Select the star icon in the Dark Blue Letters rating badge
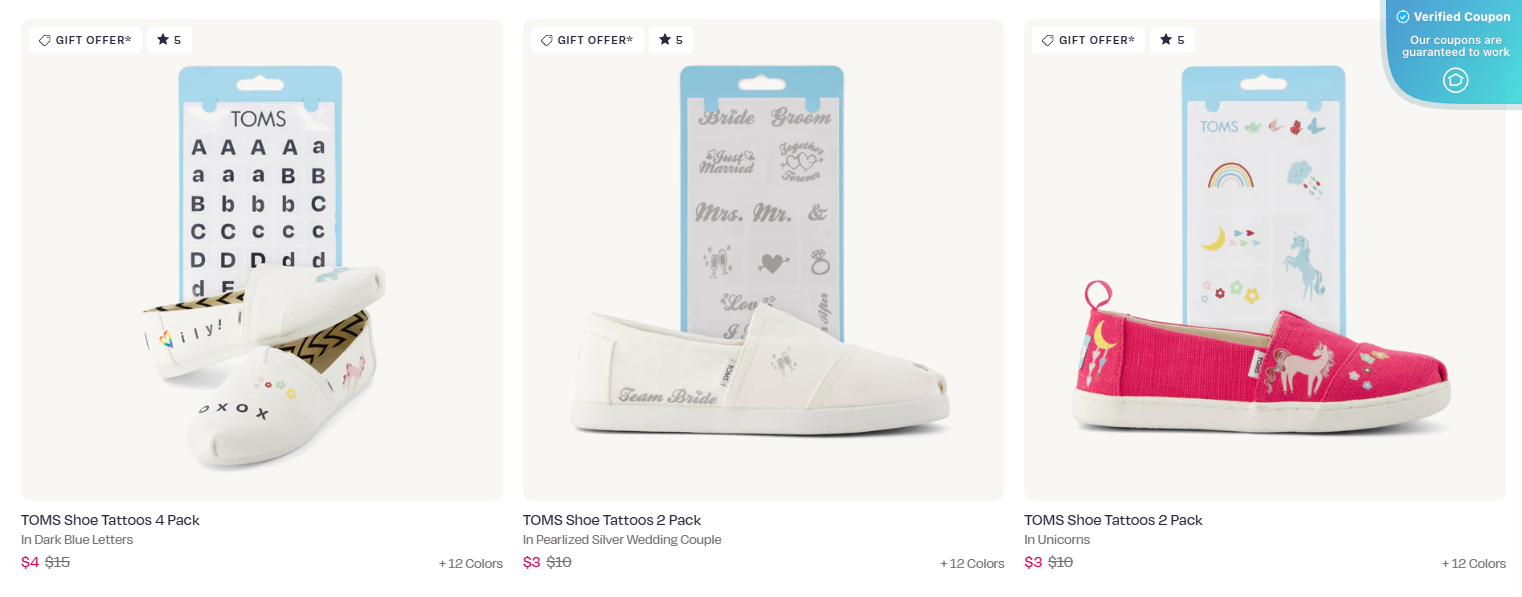Screen dimensions: 1522x597 point(164,39)
